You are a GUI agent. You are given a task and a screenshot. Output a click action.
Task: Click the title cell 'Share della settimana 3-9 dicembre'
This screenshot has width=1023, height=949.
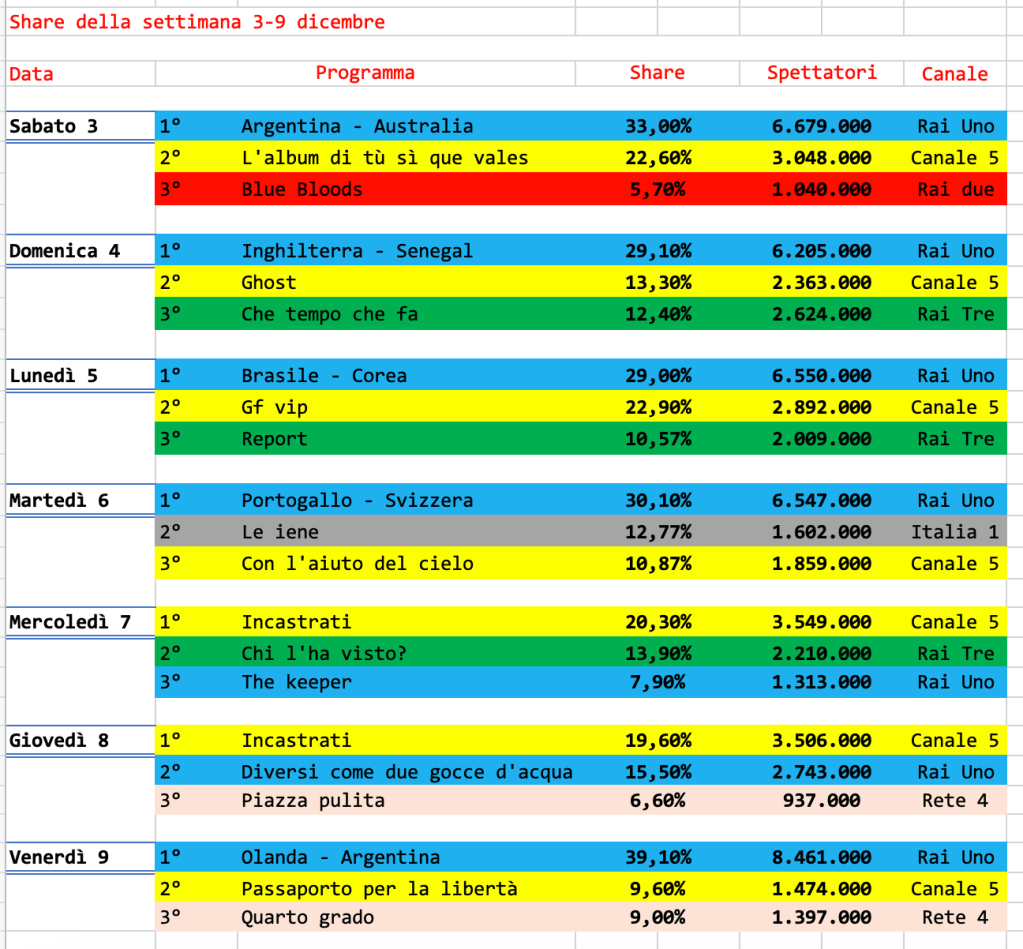pyautogui.click(x=197, y=21)
